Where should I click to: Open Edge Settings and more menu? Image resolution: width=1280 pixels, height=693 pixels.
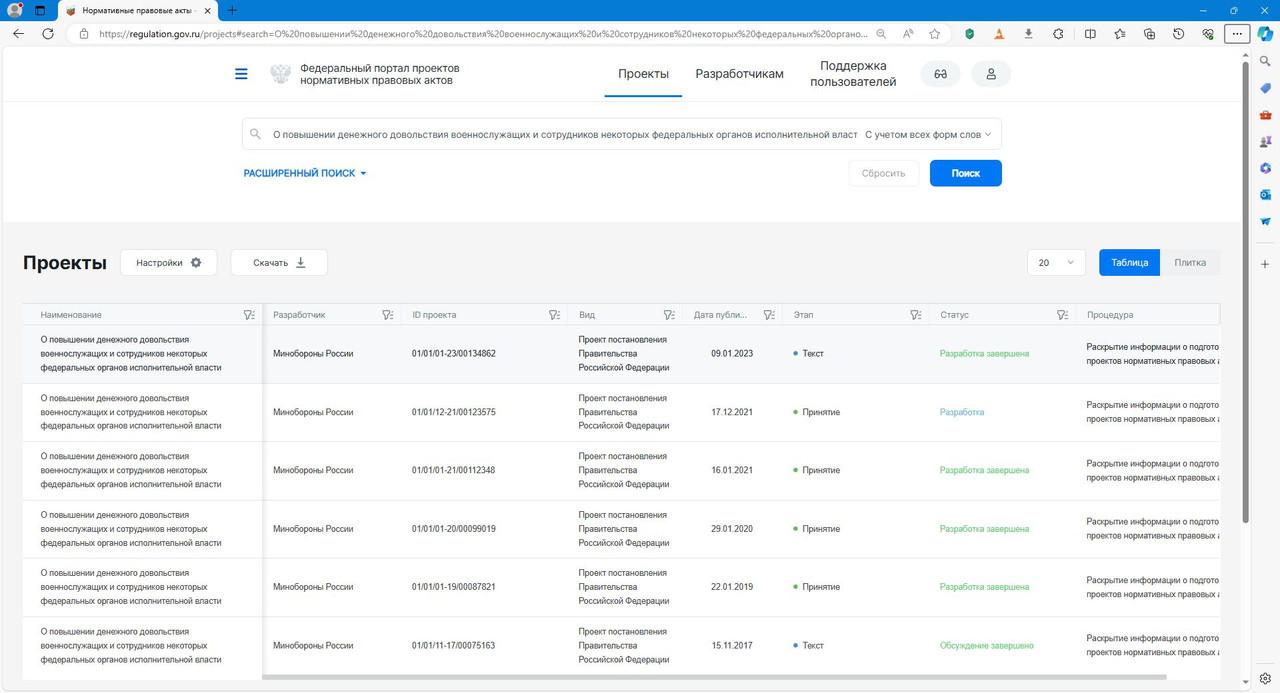coord(1238,33)
